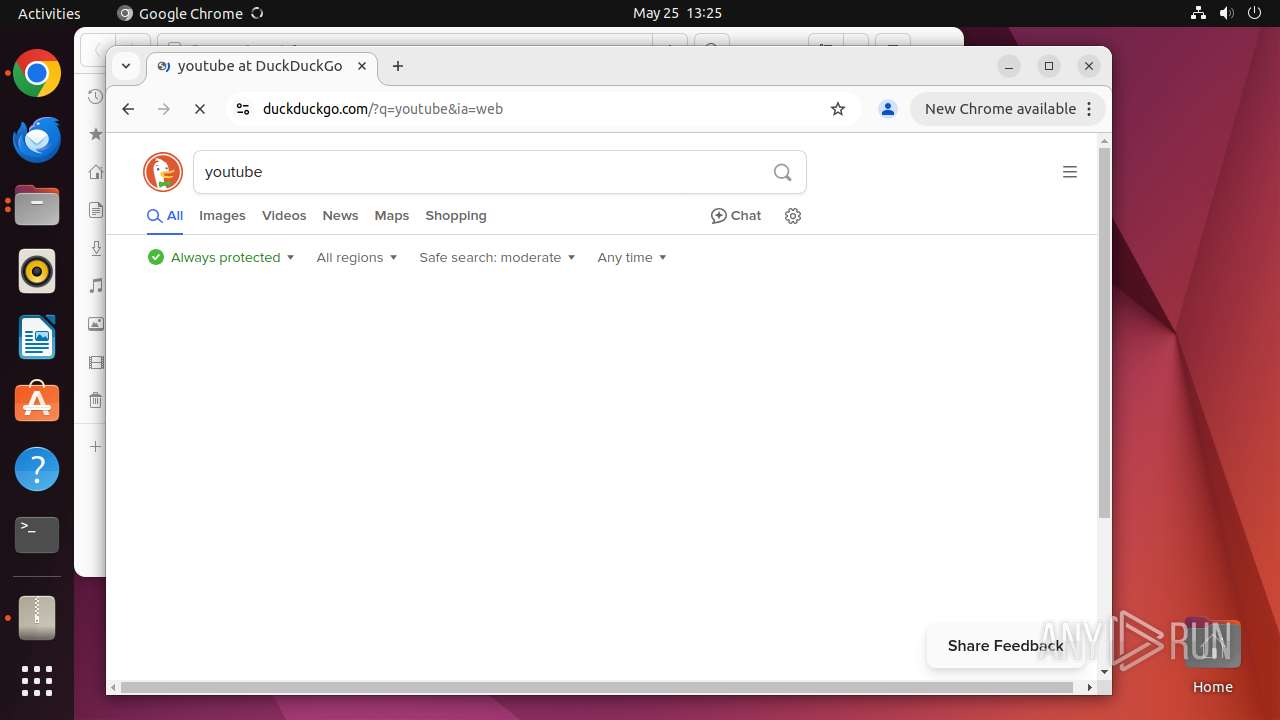
Task: Go back to the previous page
Action: [128, 109]
